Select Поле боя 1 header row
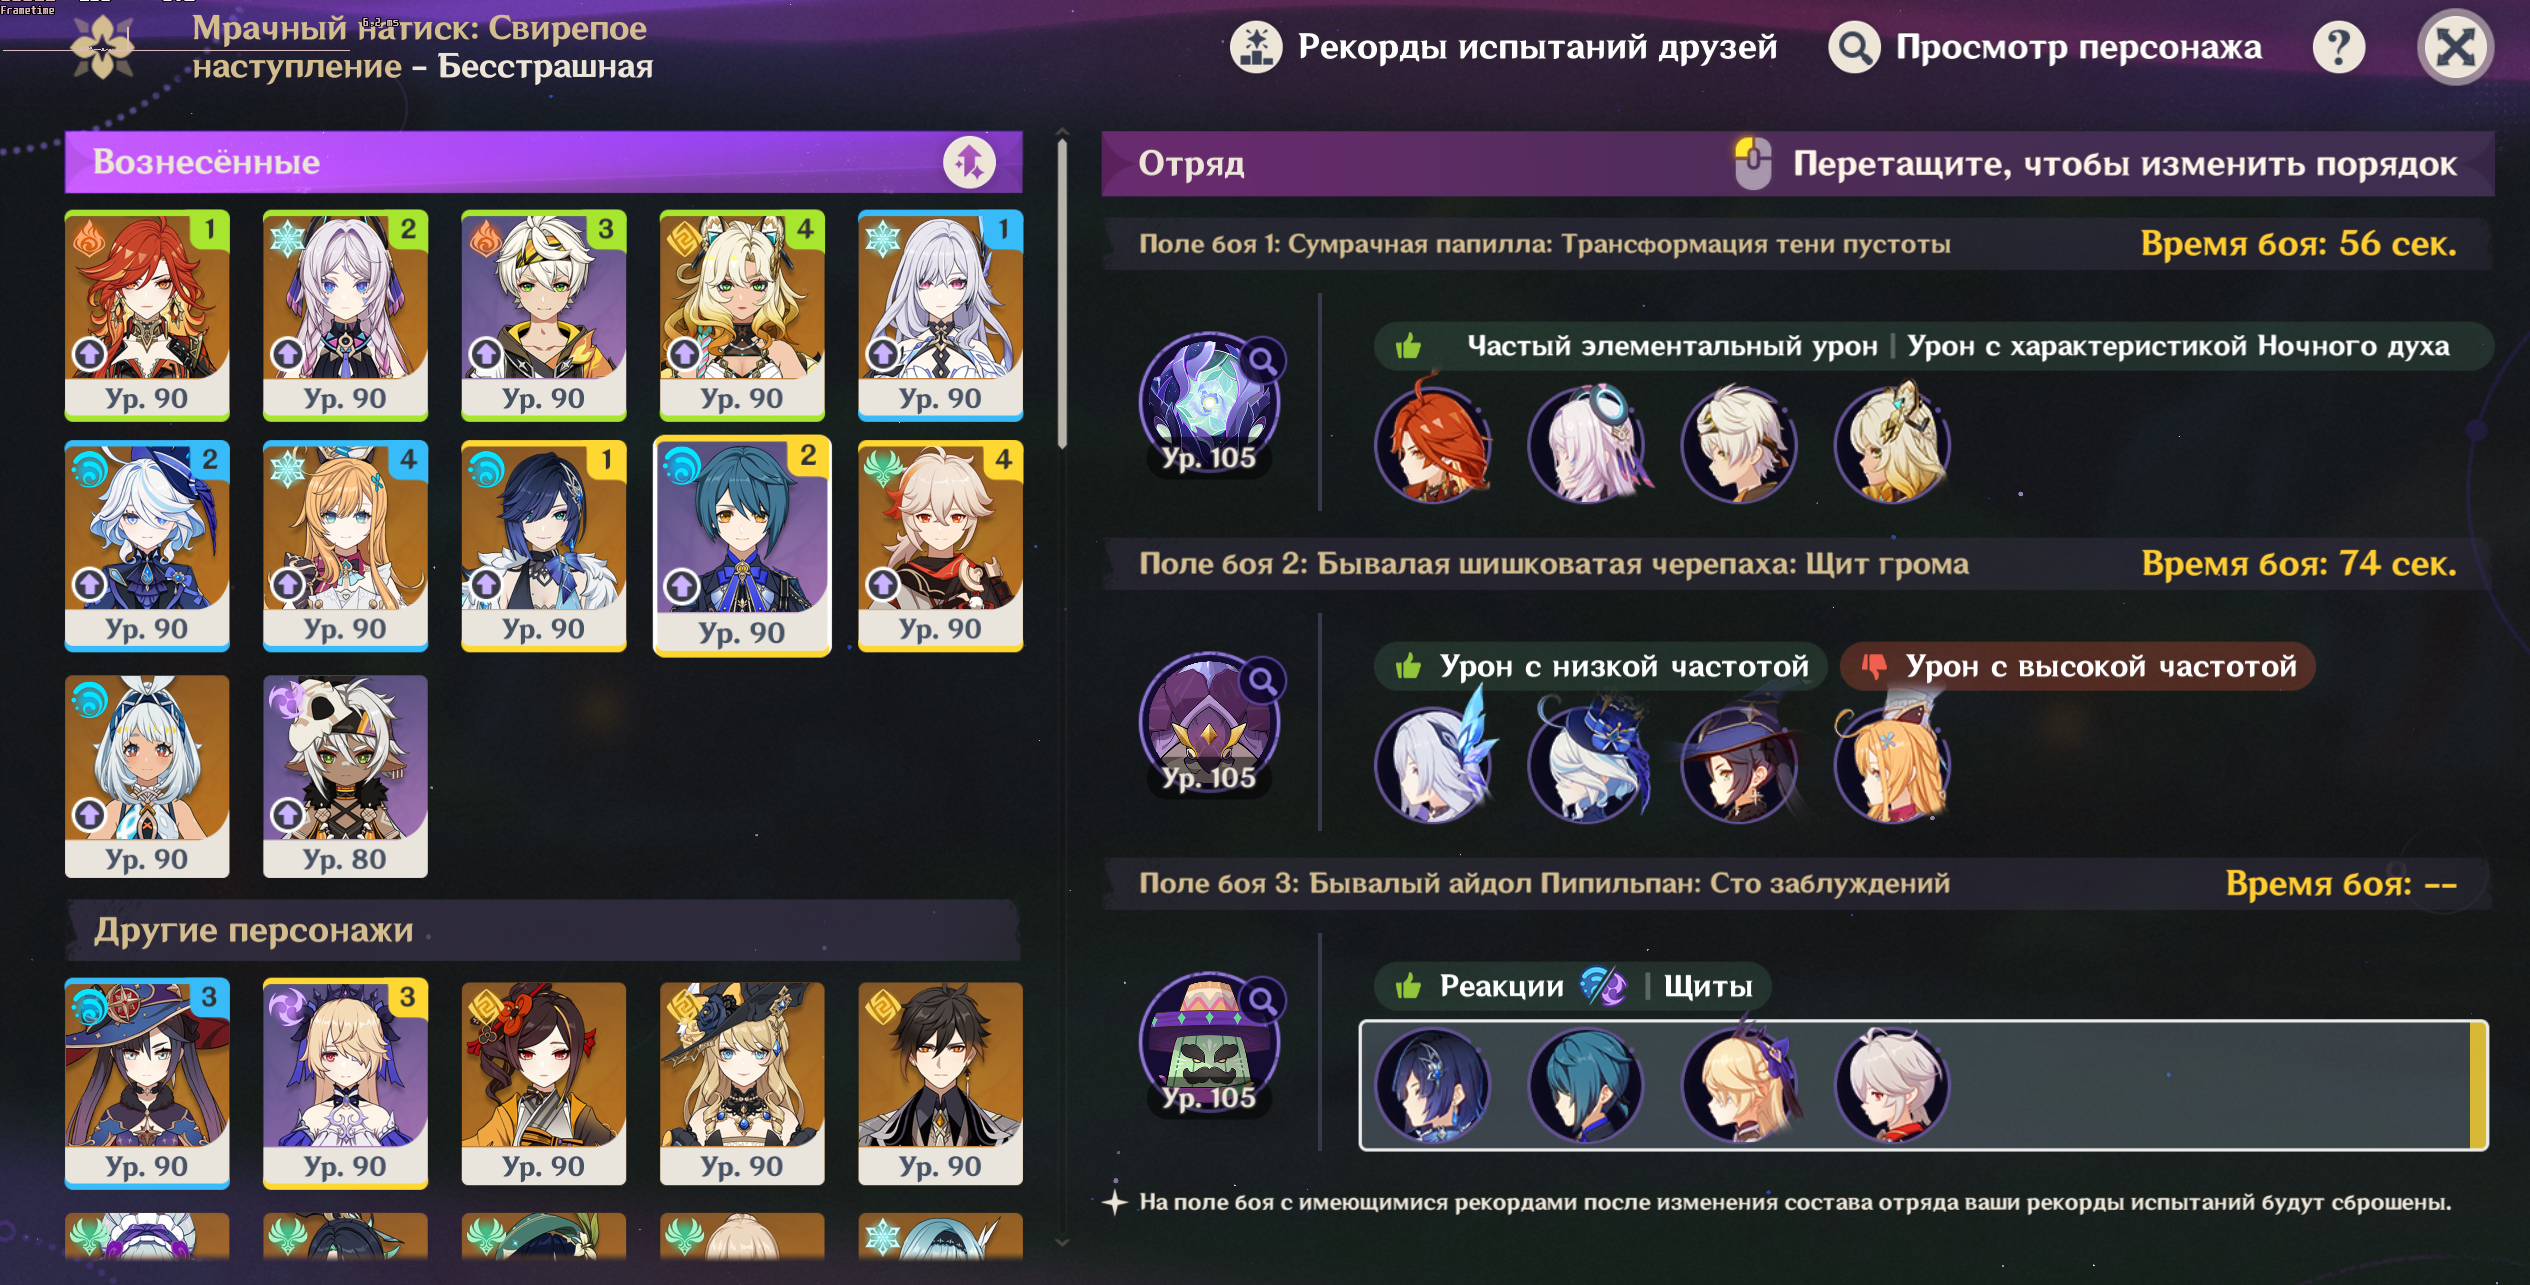Screen dimensions: 2530x1285 [1797, 244]
